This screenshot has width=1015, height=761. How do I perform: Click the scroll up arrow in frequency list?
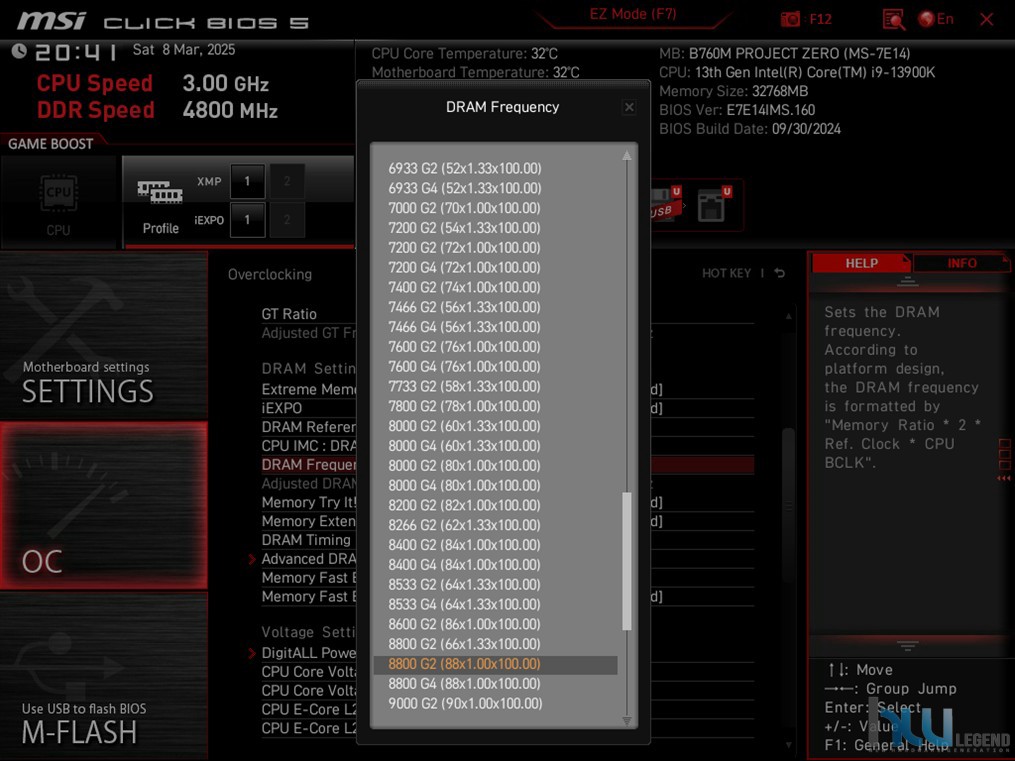pyautogui.click(x=627, y=155)
